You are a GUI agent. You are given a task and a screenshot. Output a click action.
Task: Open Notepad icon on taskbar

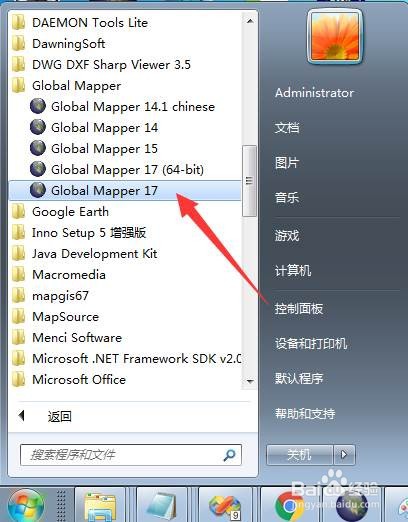(162, 505)
